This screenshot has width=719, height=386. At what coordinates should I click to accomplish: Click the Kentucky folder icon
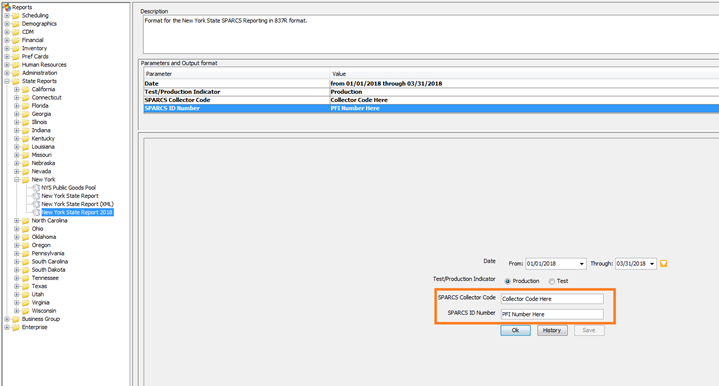pyautogui.click(x=26, y=139)
